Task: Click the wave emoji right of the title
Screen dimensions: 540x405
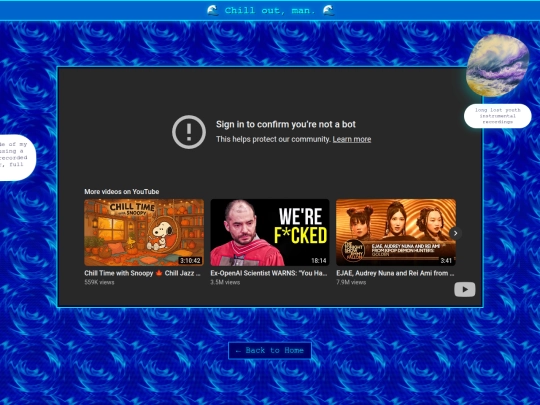Action: coord(328,11)
